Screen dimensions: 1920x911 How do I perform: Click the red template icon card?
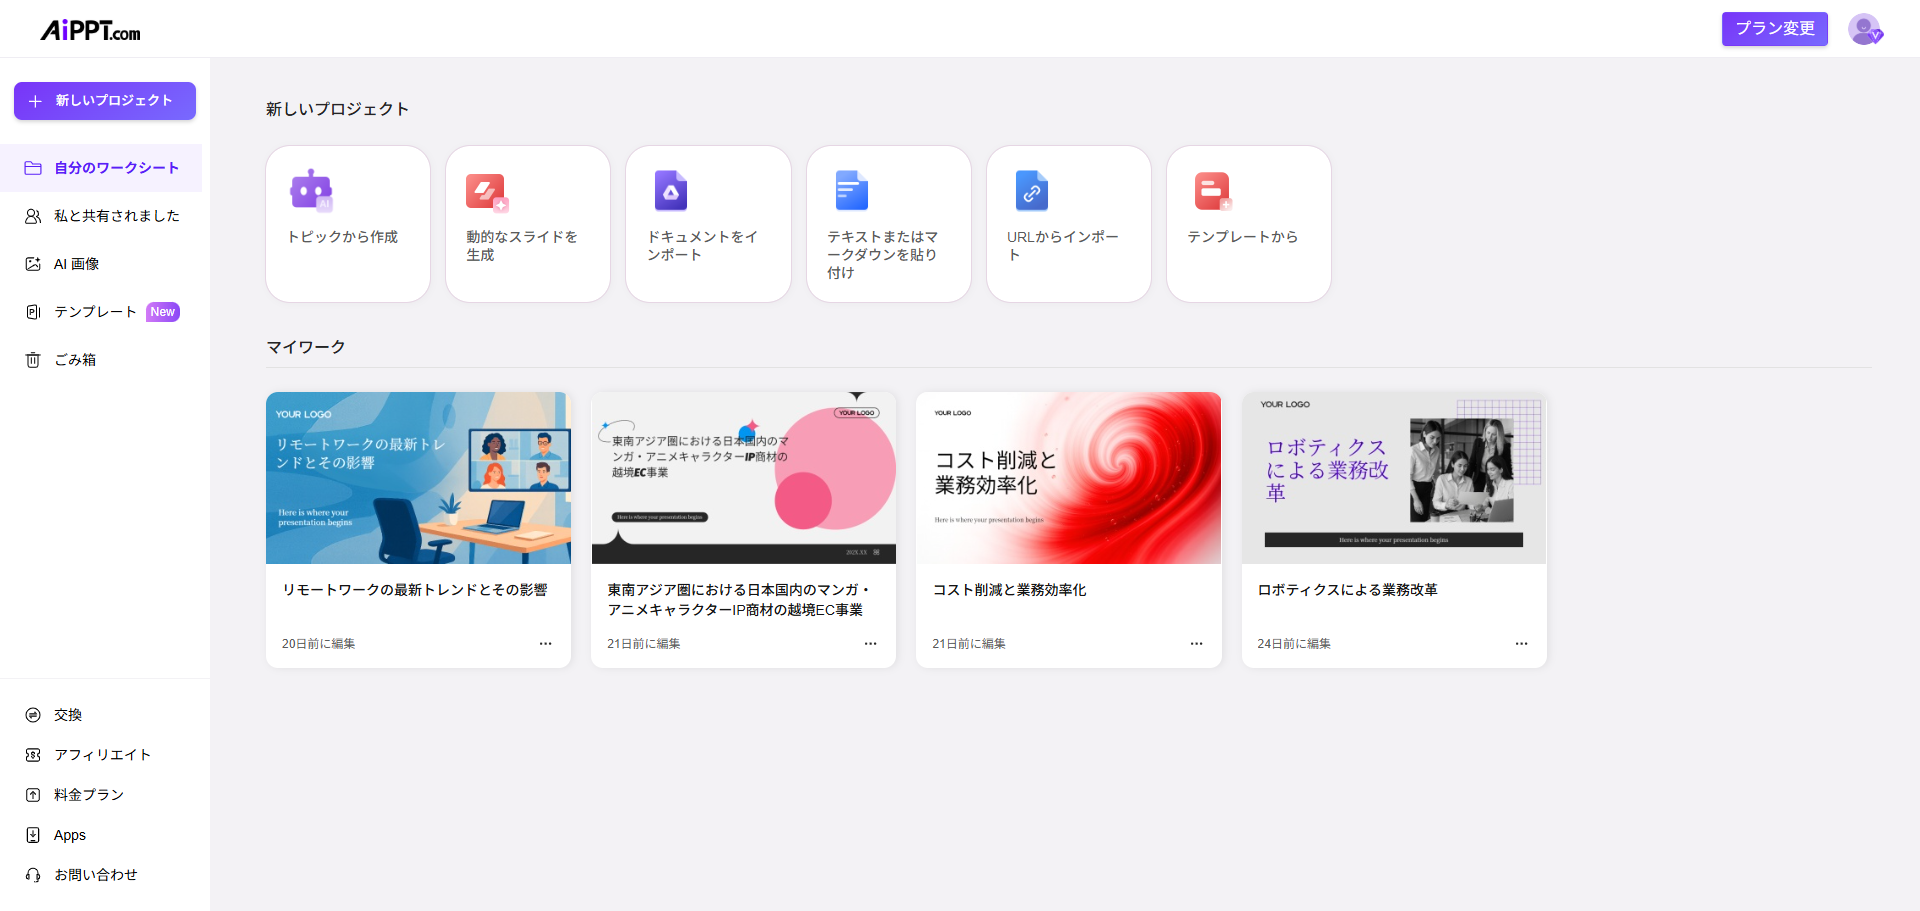coord(1212,190)
